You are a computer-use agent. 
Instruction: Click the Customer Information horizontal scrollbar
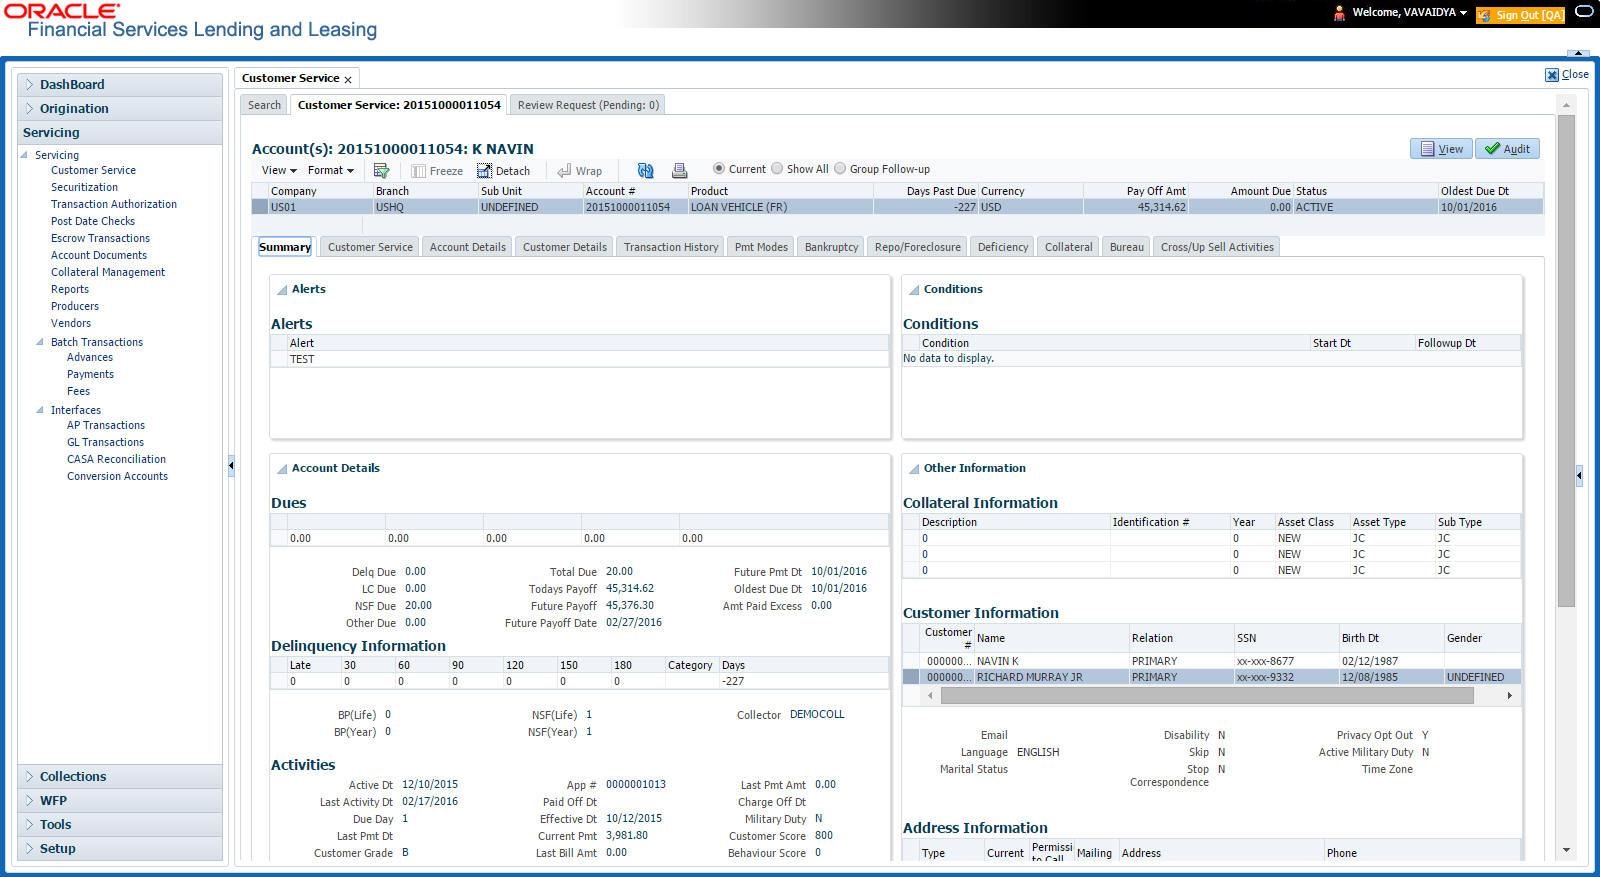[1206, 696]
